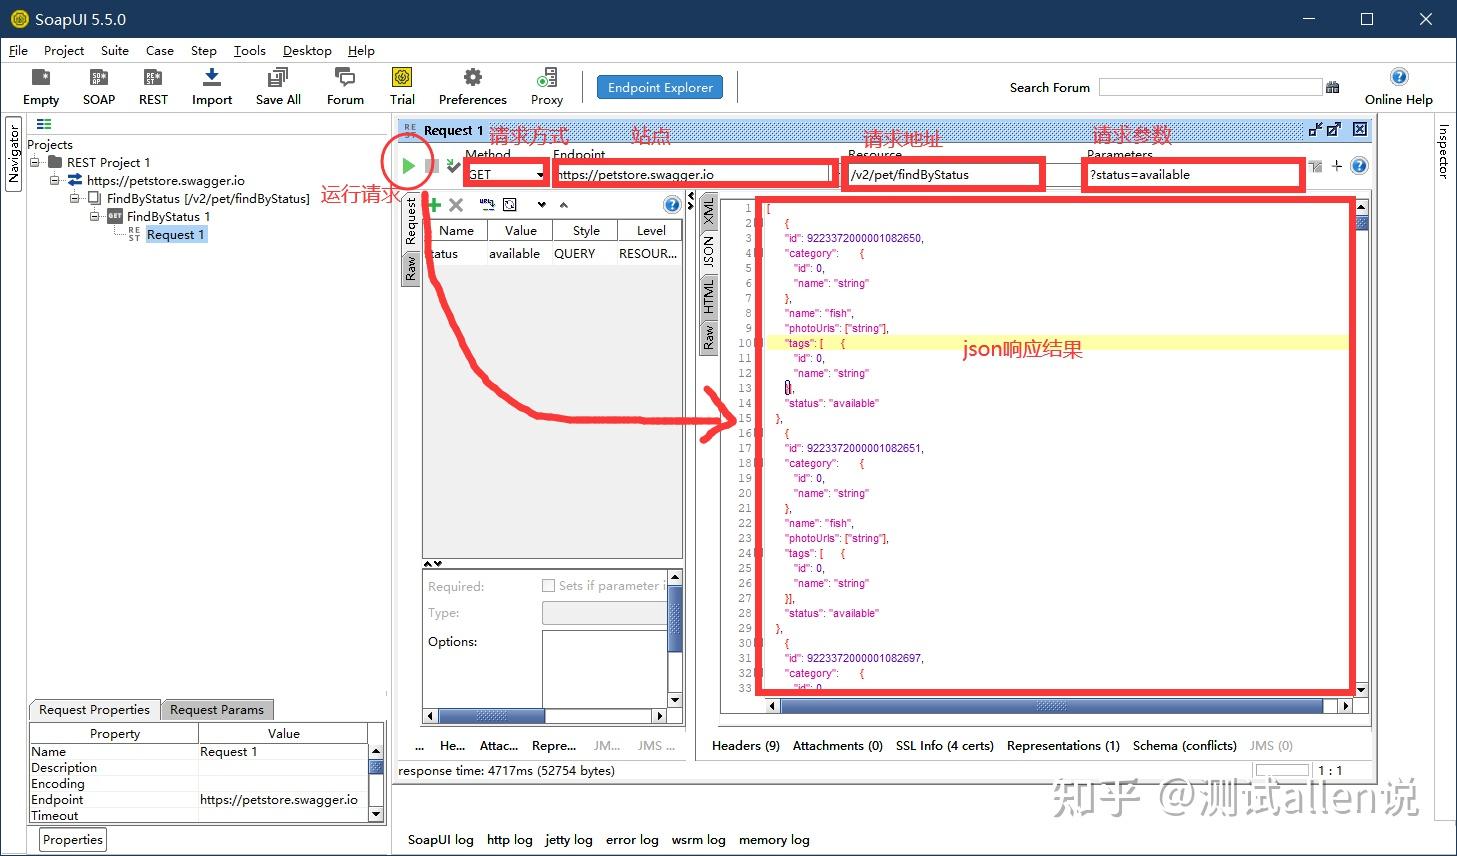Open Preferences gear in the toolbar
This screenshot has height=856, width=1457.
coord(472,87)
